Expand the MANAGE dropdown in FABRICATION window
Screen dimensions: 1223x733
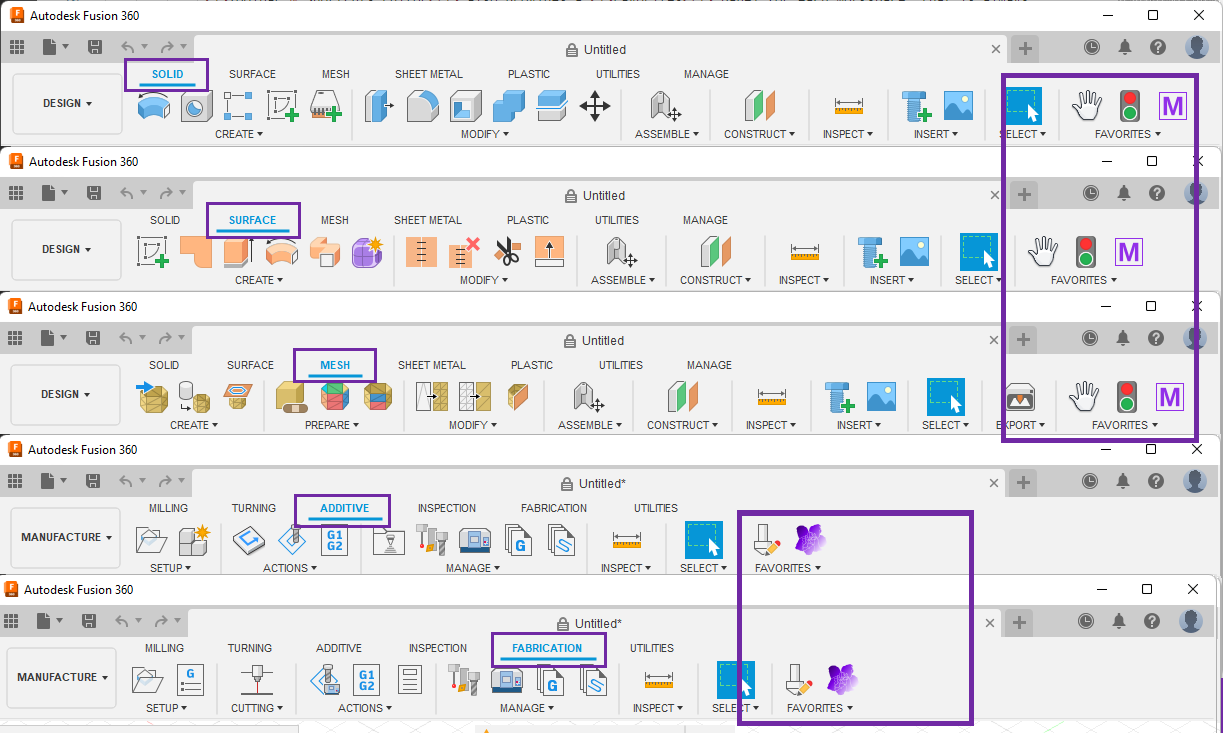(527, 708)
